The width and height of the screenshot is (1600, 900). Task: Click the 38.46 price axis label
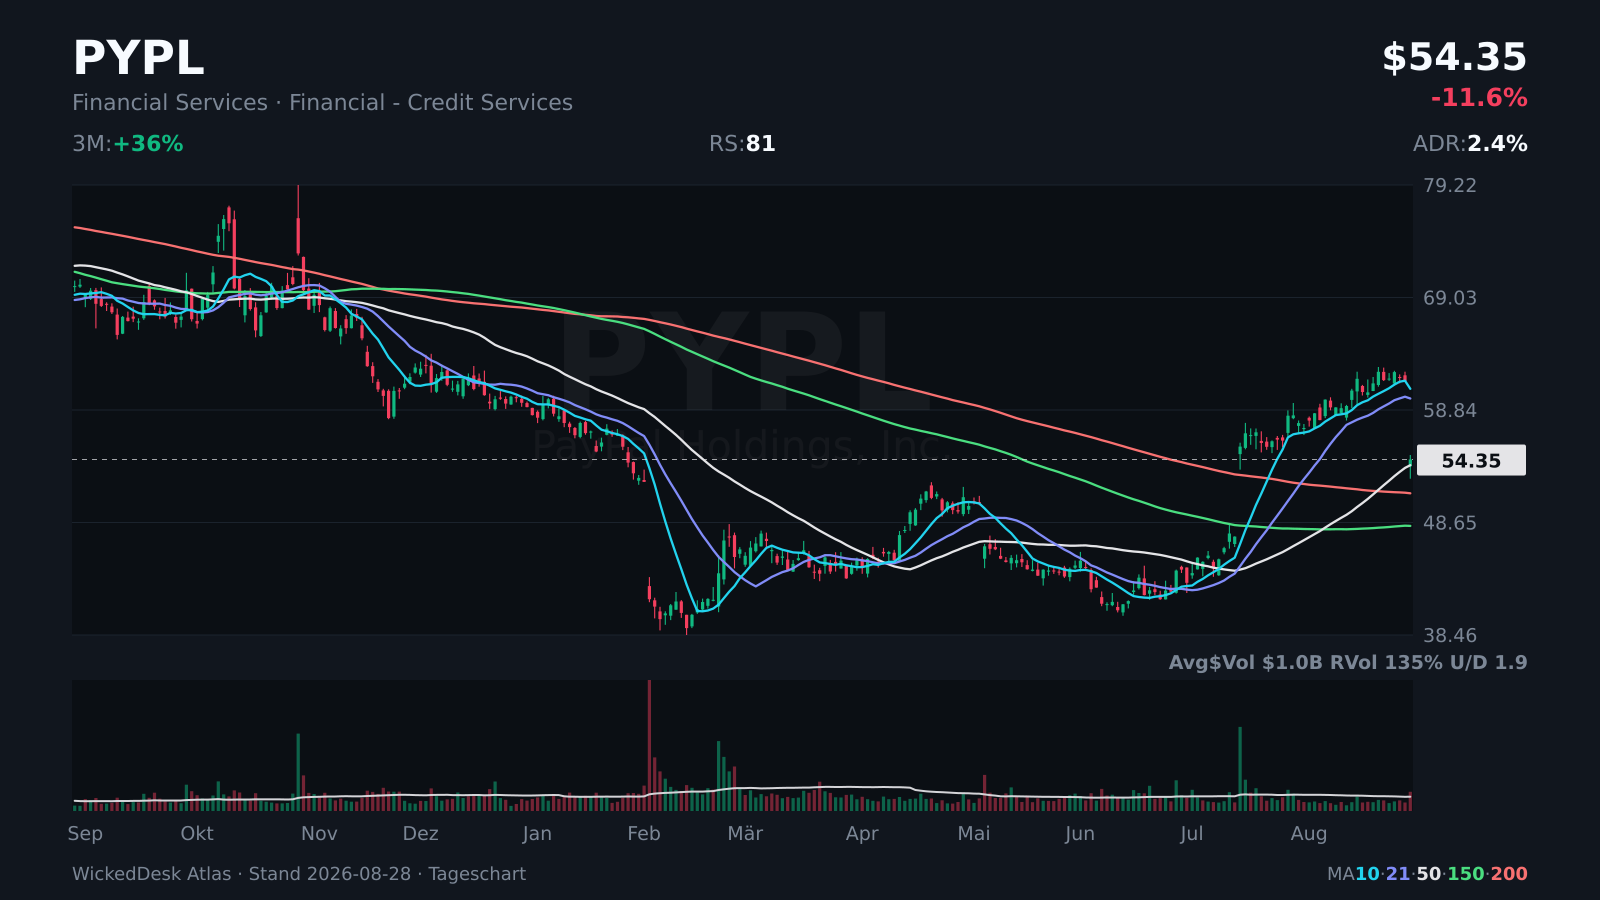tap(1450, 636)
